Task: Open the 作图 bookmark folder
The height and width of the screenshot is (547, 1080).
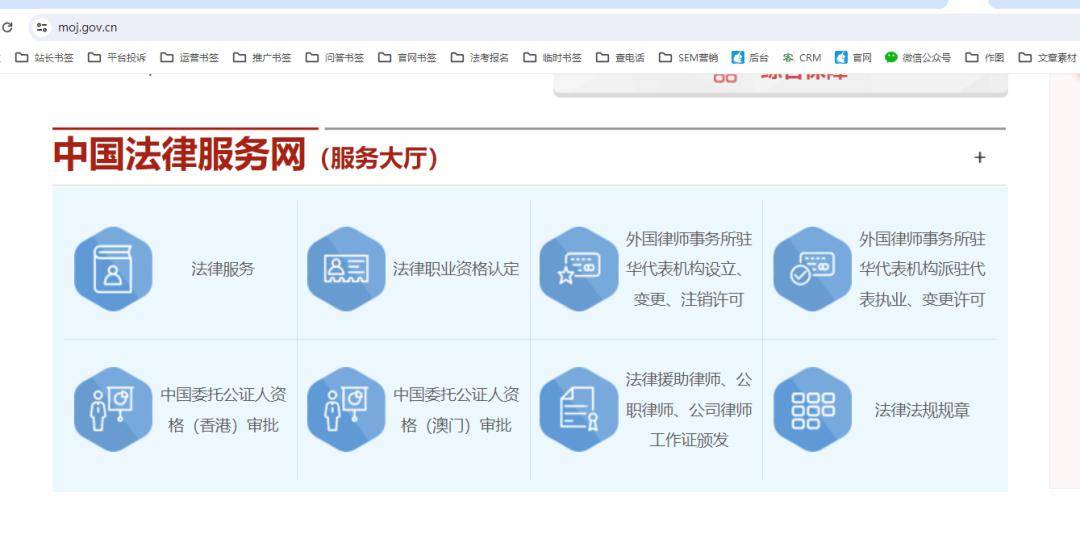Action: (985, 57)
